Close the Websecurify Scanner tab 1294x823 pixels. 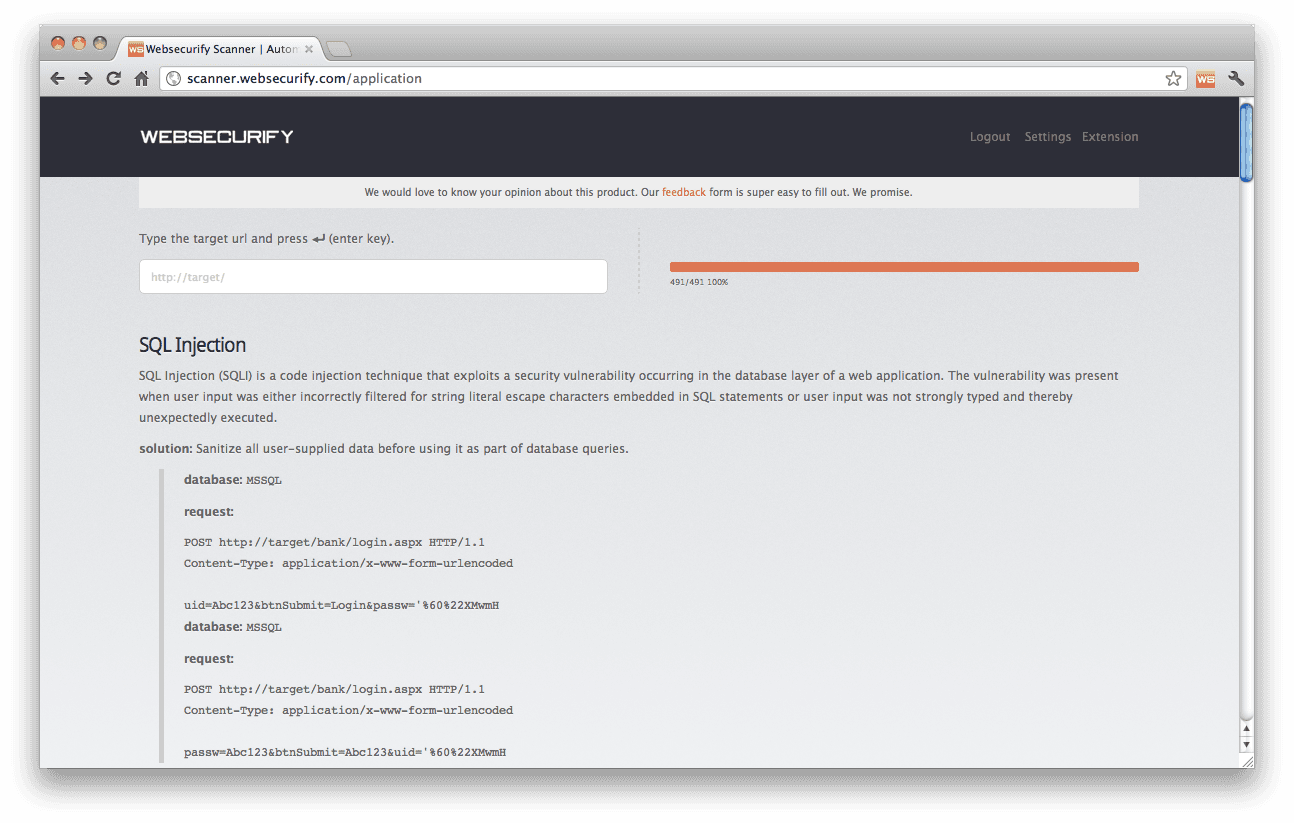pos(309,48)
